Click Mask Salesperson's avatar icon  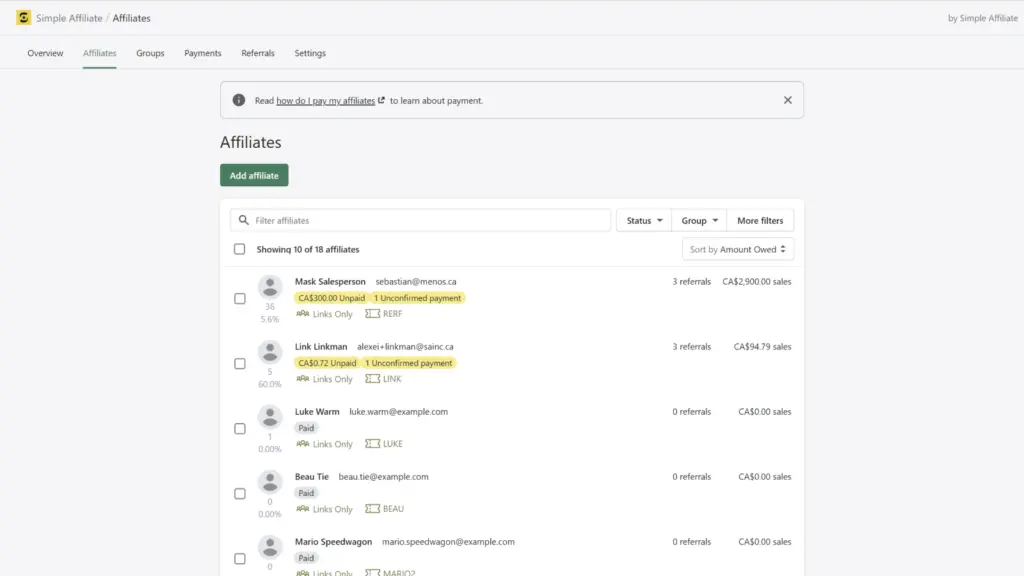(270, 287)
